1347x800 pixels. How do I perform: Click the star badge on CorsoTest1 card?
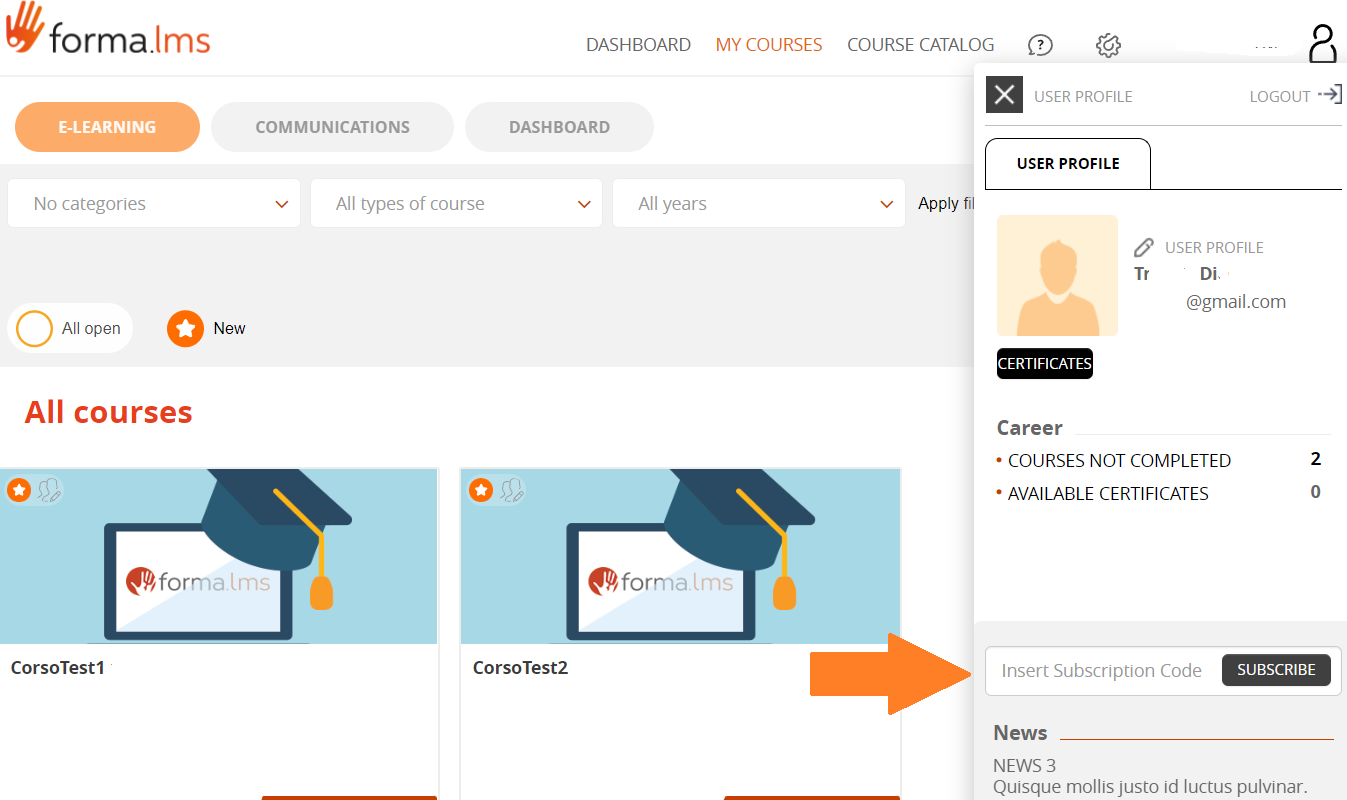19,490
